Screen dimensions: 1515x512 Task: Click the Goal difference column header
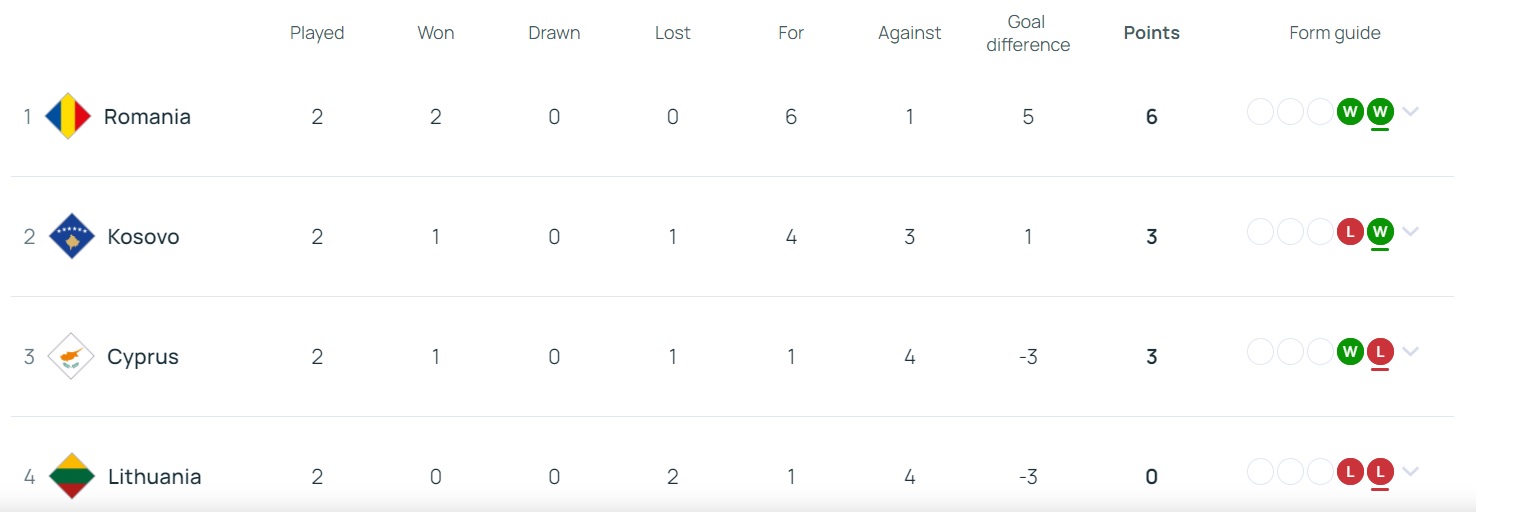pos(1027,33)
